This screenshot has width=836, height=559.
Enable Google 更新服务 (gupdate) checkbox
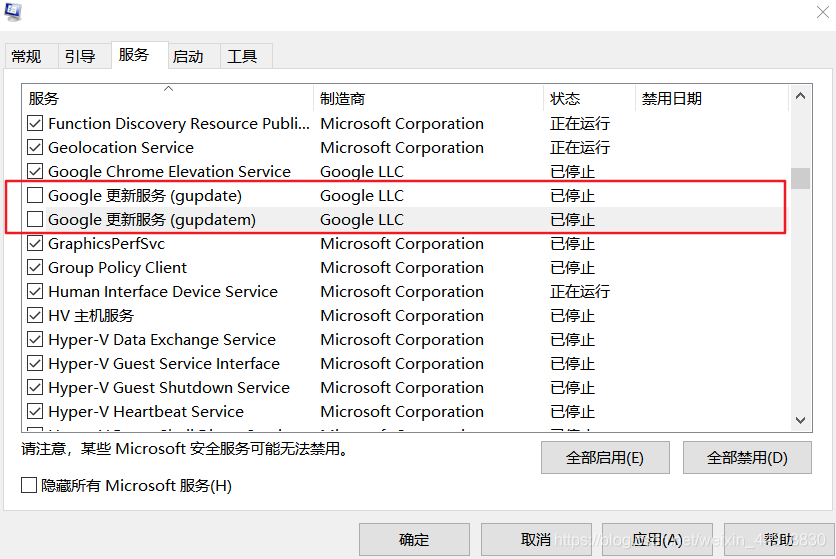click(35, 196)
